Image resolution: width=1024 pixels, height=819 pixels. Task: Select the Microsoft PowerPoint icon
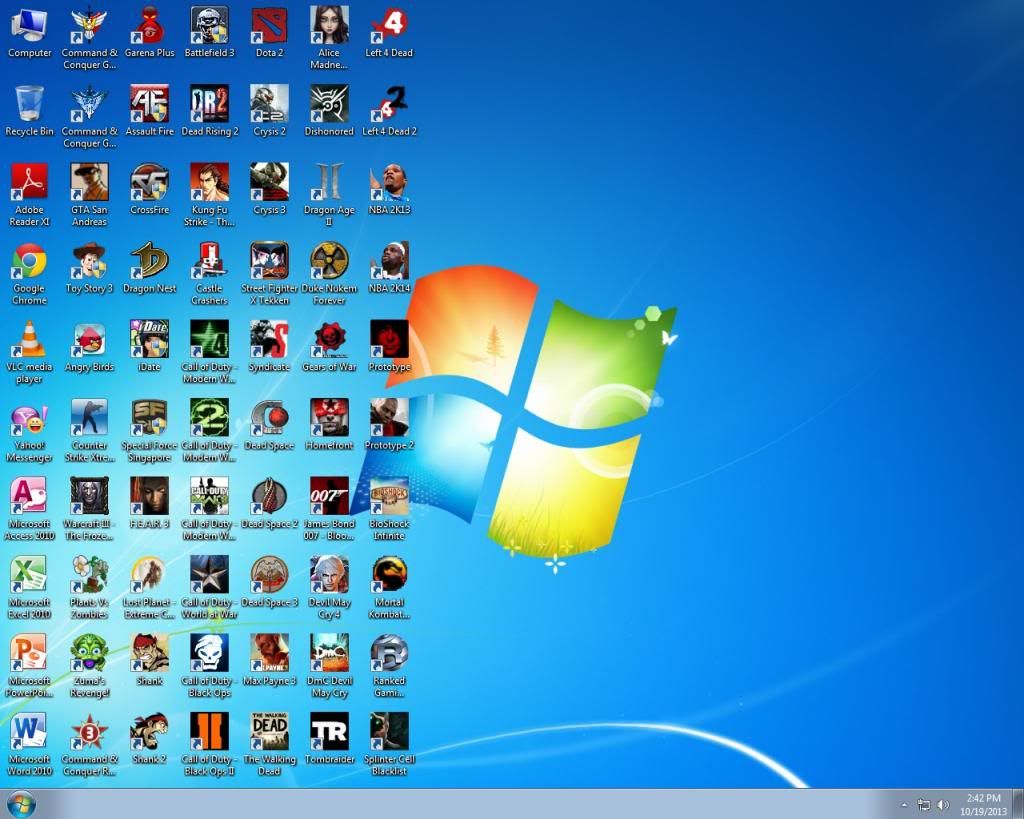[29, 666]
